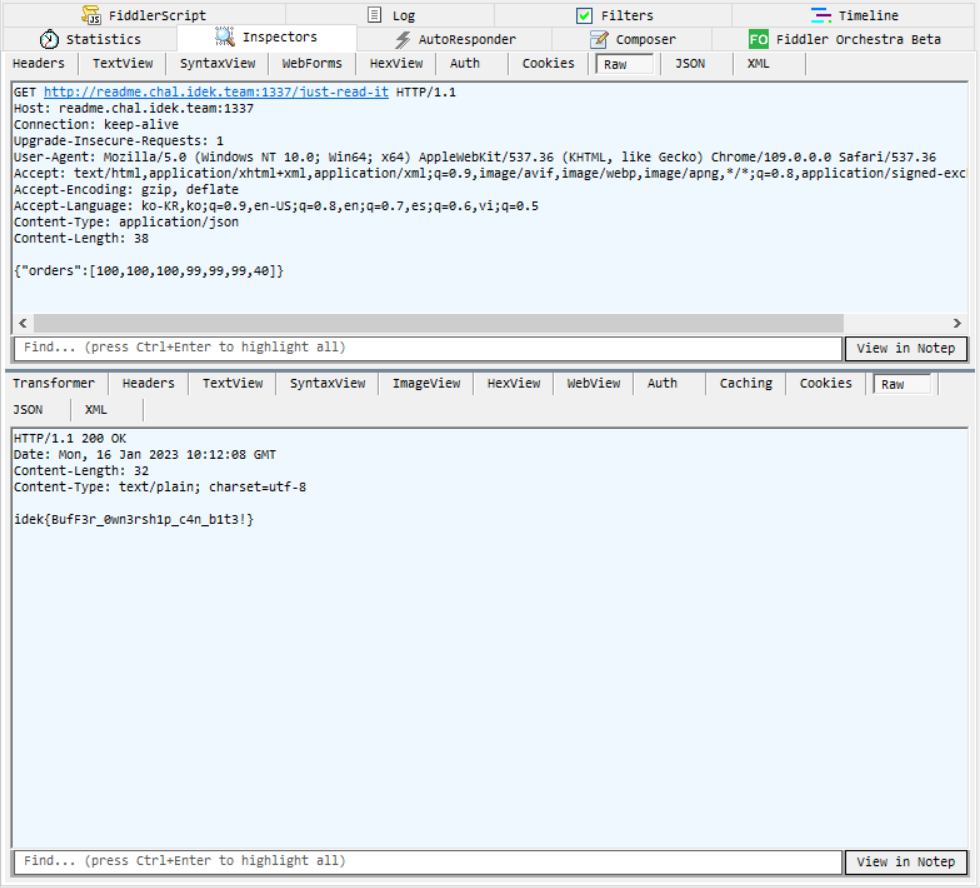The image size is (980, 888).
Task: Click the idek flag text in response
Action: pyautogui.click(x=134, y=520)
